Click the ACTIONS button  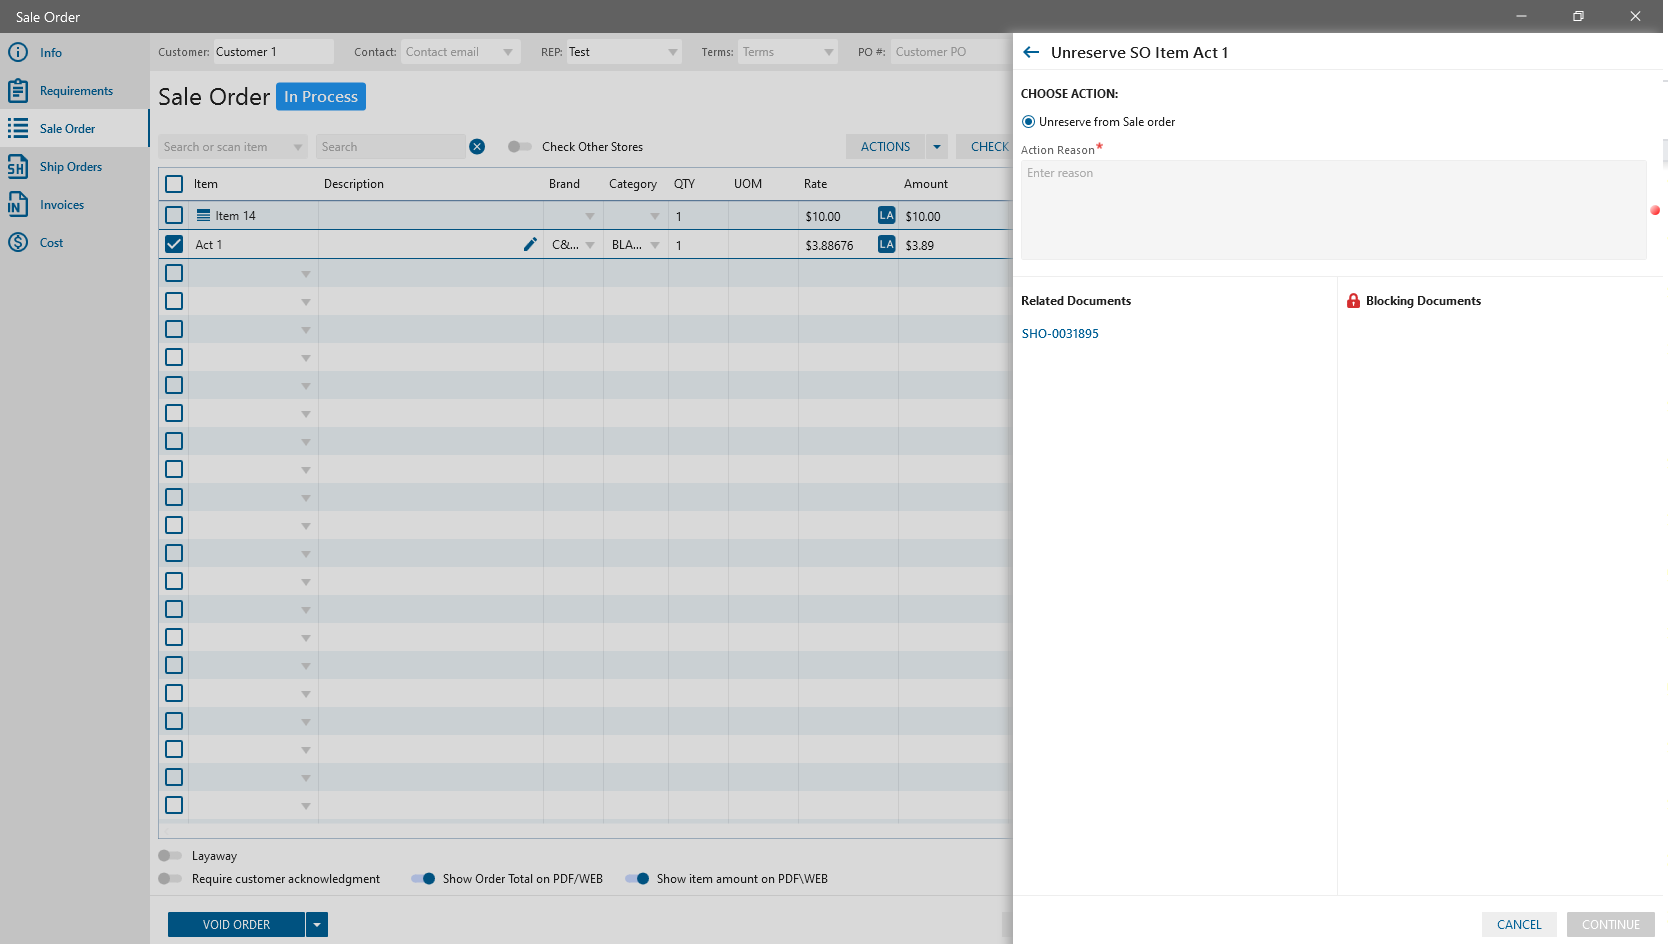pyautogui.click(x=886, y=147)
